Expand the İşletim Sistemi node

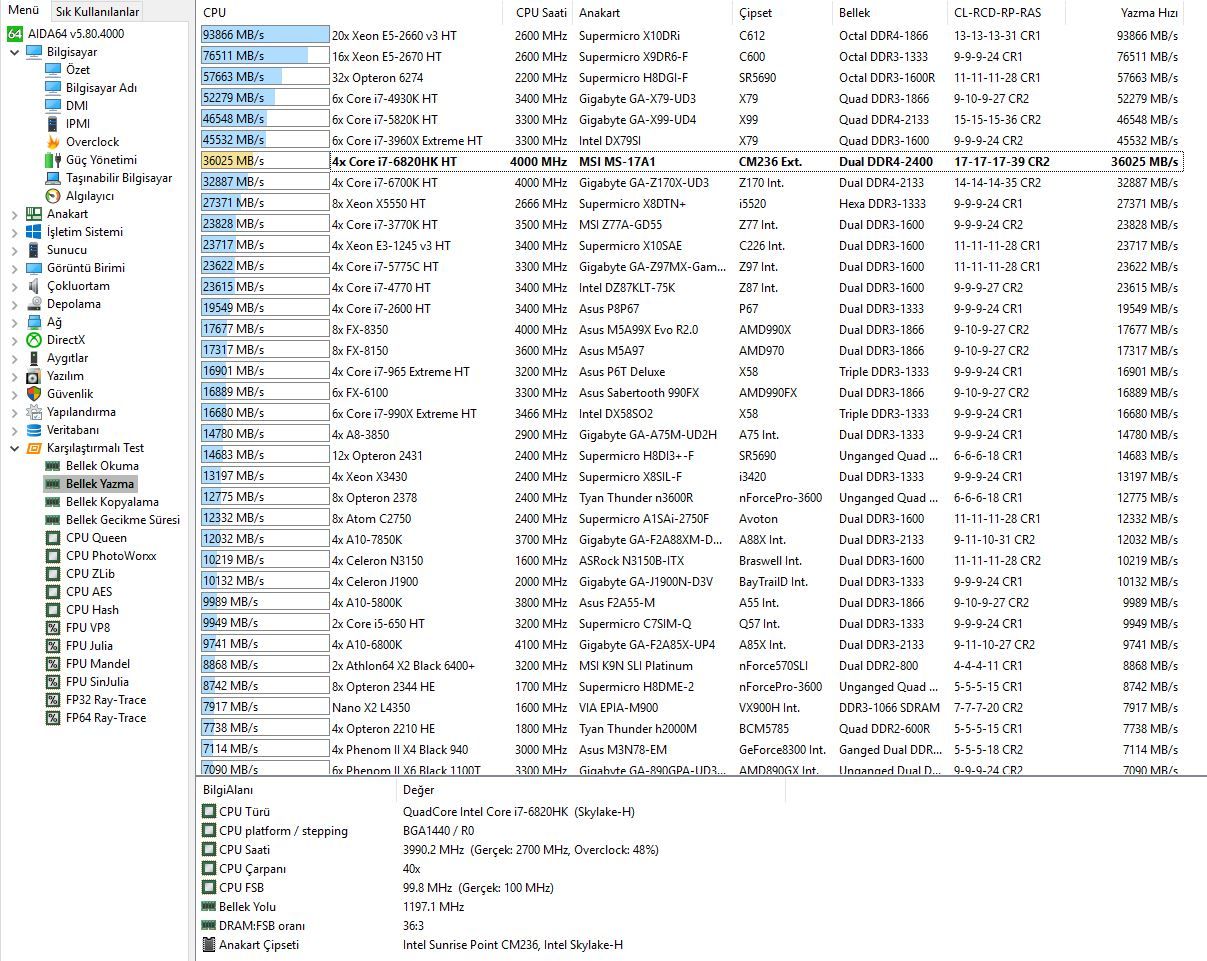pos(14,232)
